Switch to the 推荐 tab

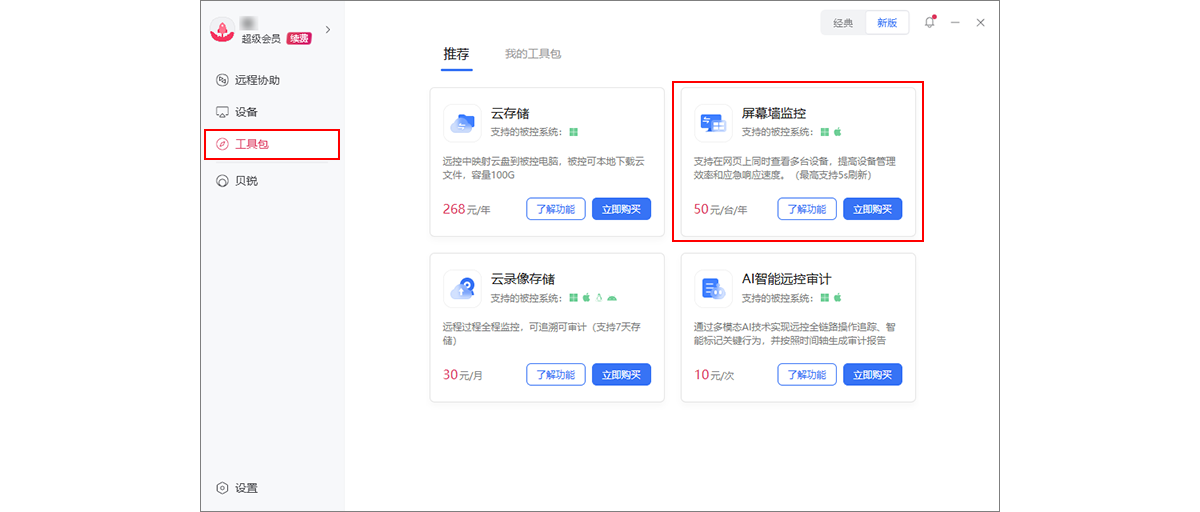click(x=456, y=54)
